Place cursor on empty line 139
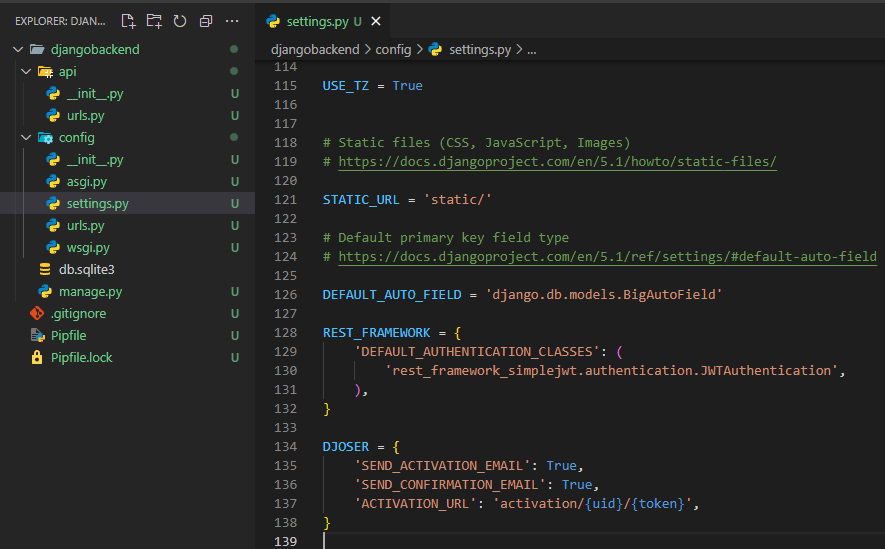Viewport: 885px width, 549px height. (500, 541)
